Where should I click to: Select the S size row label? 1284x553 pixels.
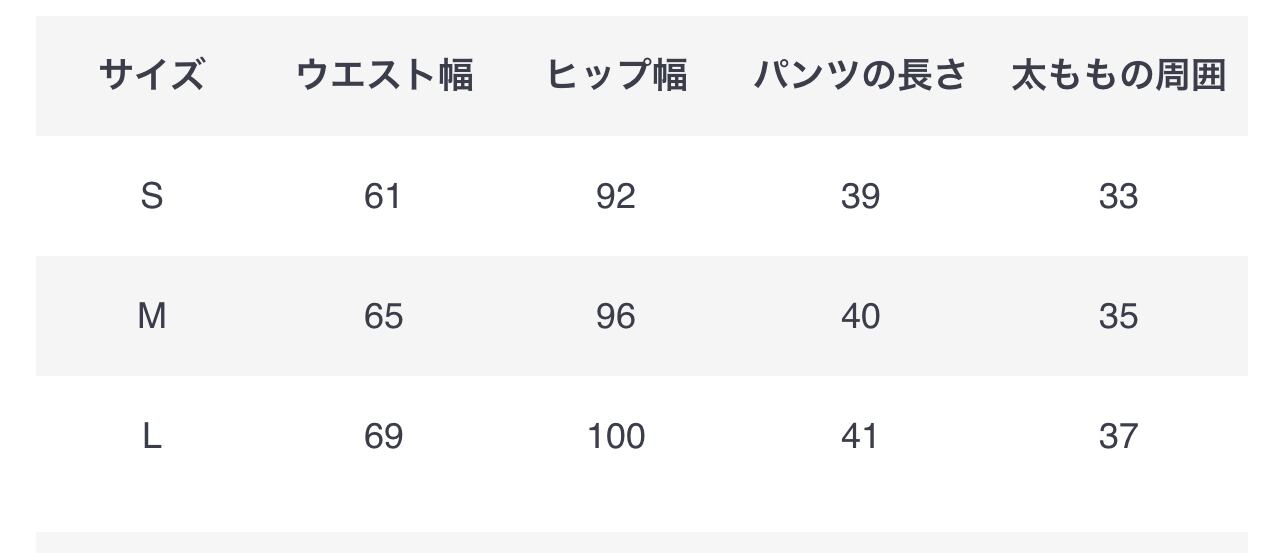[x=152, y=196]
